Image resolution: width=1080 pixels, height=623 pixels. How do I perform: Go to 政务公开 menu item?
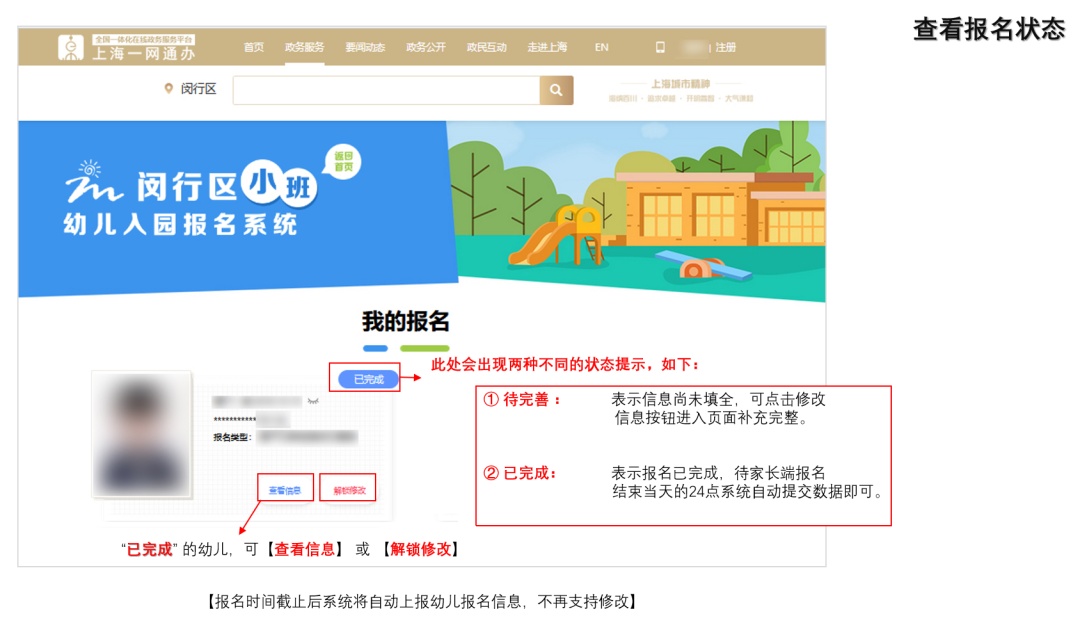click(426, 47)
